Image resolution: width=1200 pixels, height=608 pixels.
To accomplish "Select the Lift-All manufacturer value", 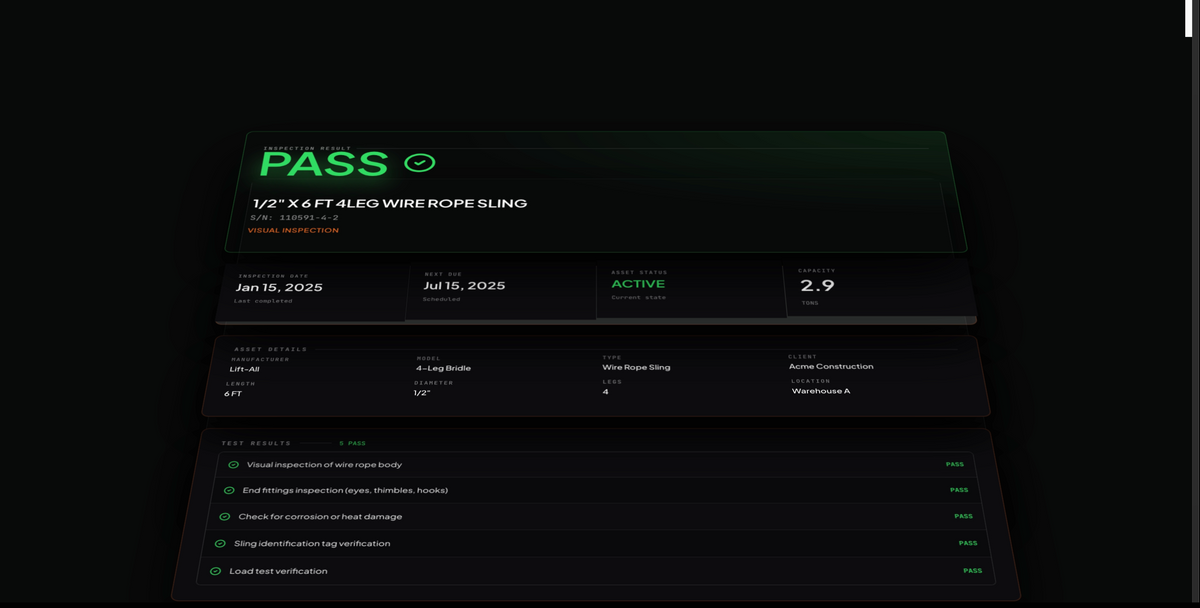I will click(245, 369).
